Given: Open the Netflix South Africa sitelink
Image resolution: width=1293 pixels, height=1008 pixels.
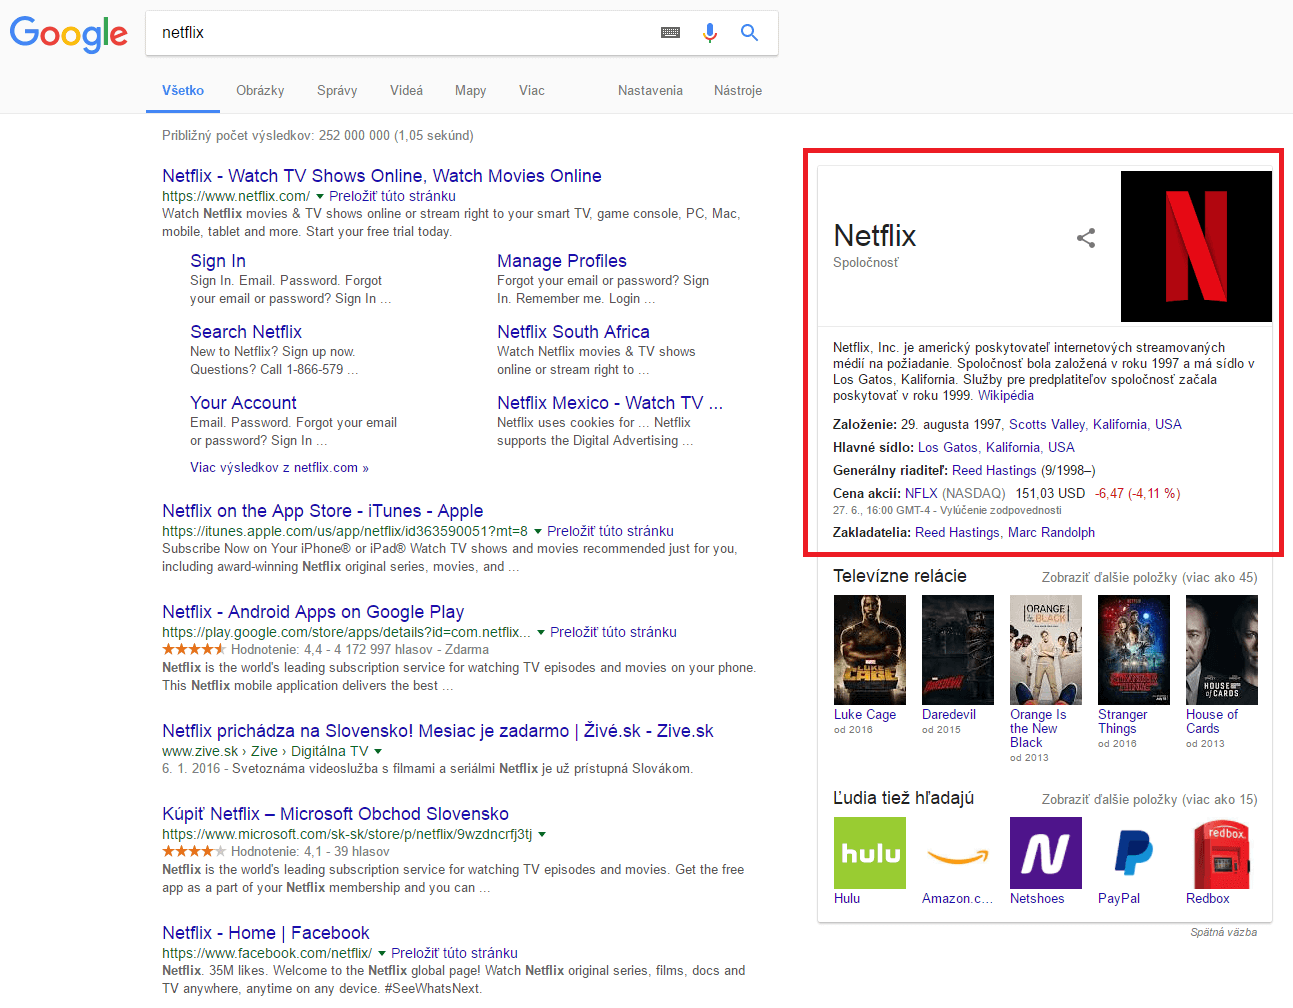Looking at the screenshot, I should tap(573, 332).
